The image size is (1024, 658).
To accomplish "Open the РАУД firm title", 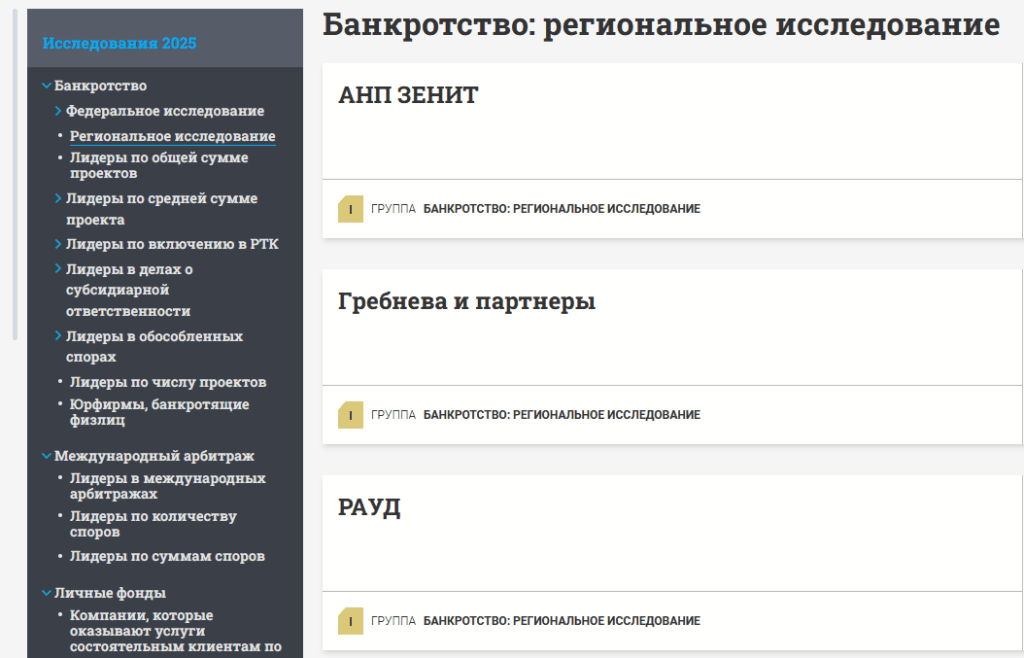I will tap(370, 508).
